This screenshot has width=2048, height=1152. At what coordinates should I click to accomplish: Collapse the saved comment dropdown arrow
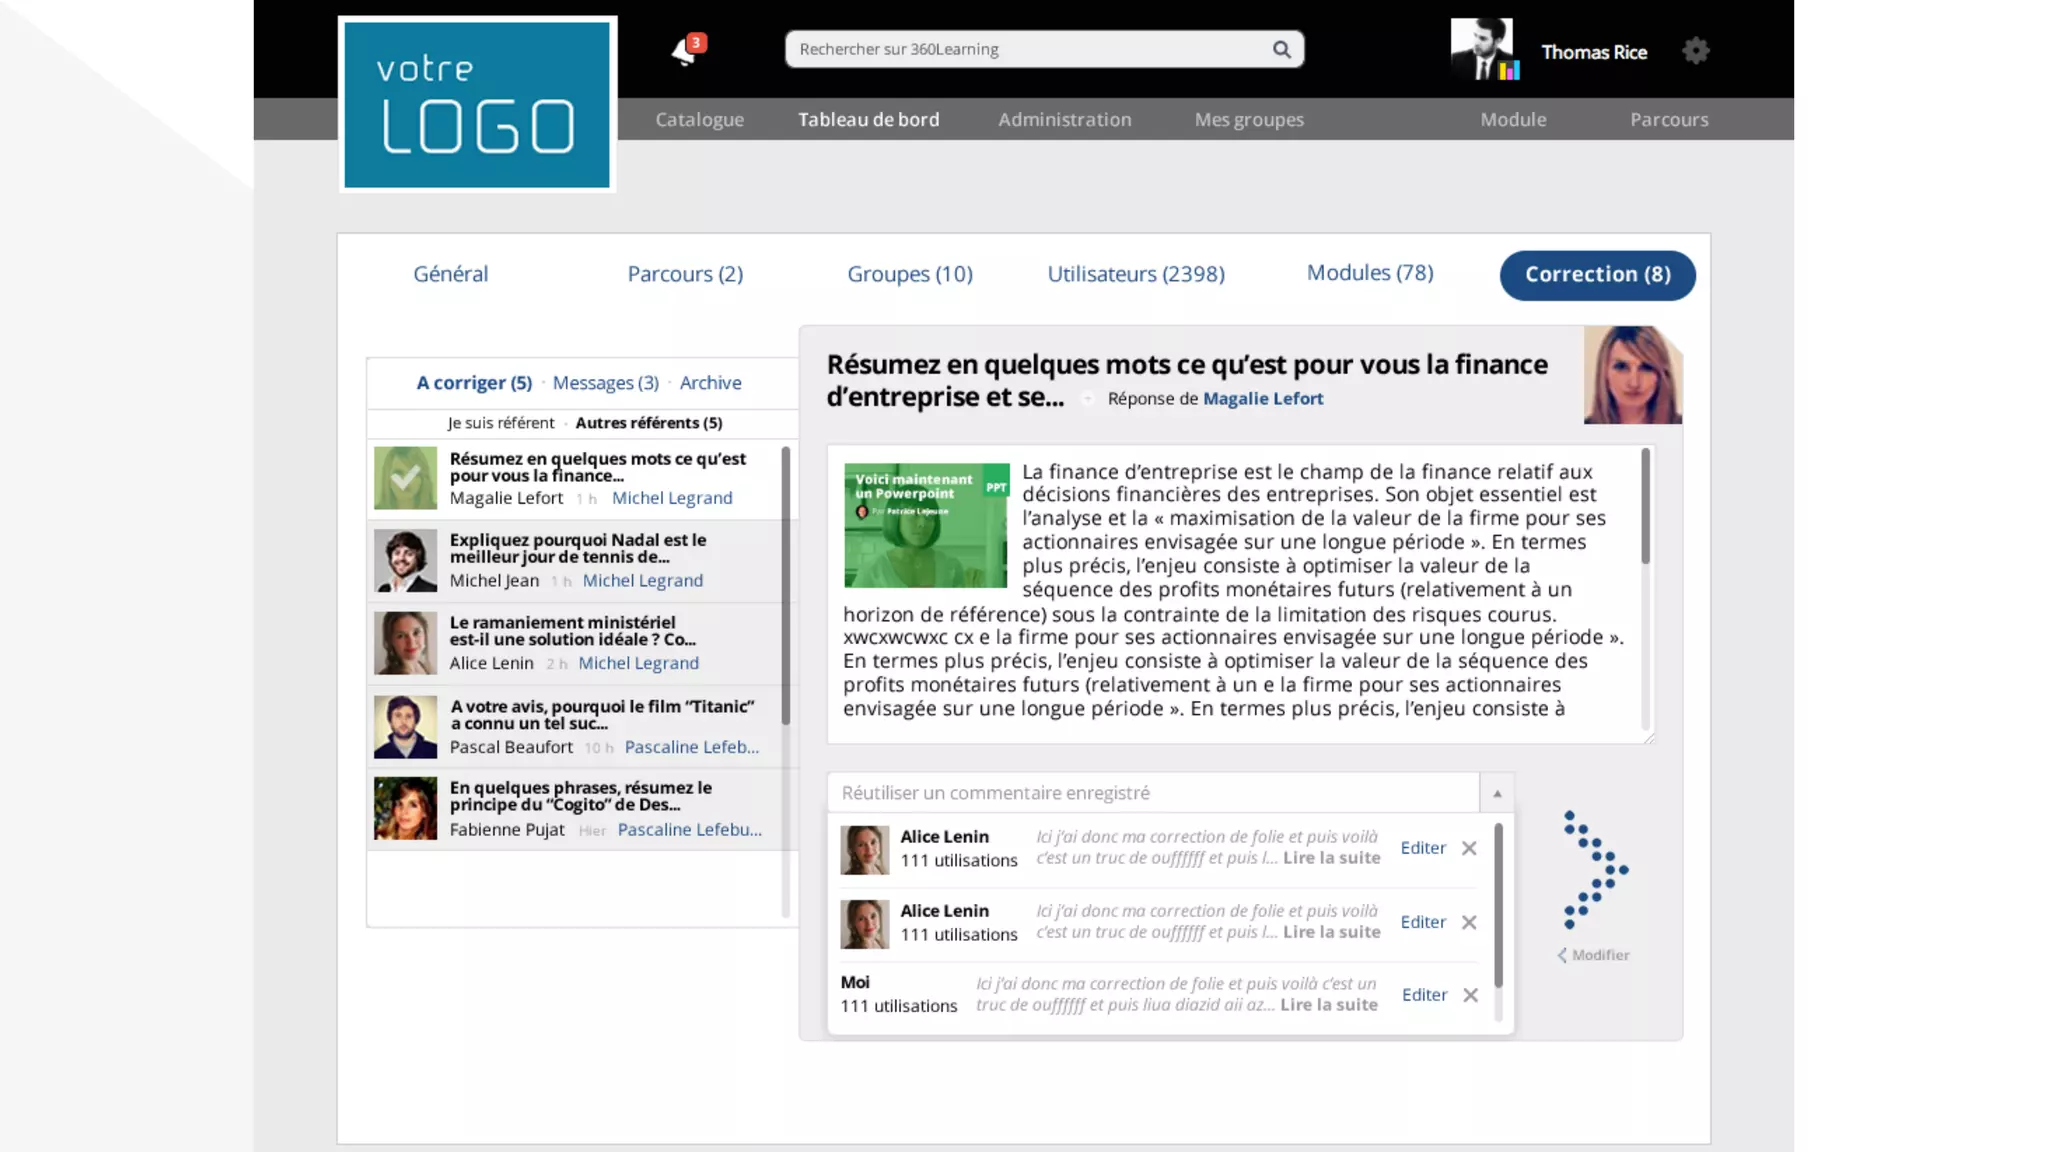tap(1497, 793)
